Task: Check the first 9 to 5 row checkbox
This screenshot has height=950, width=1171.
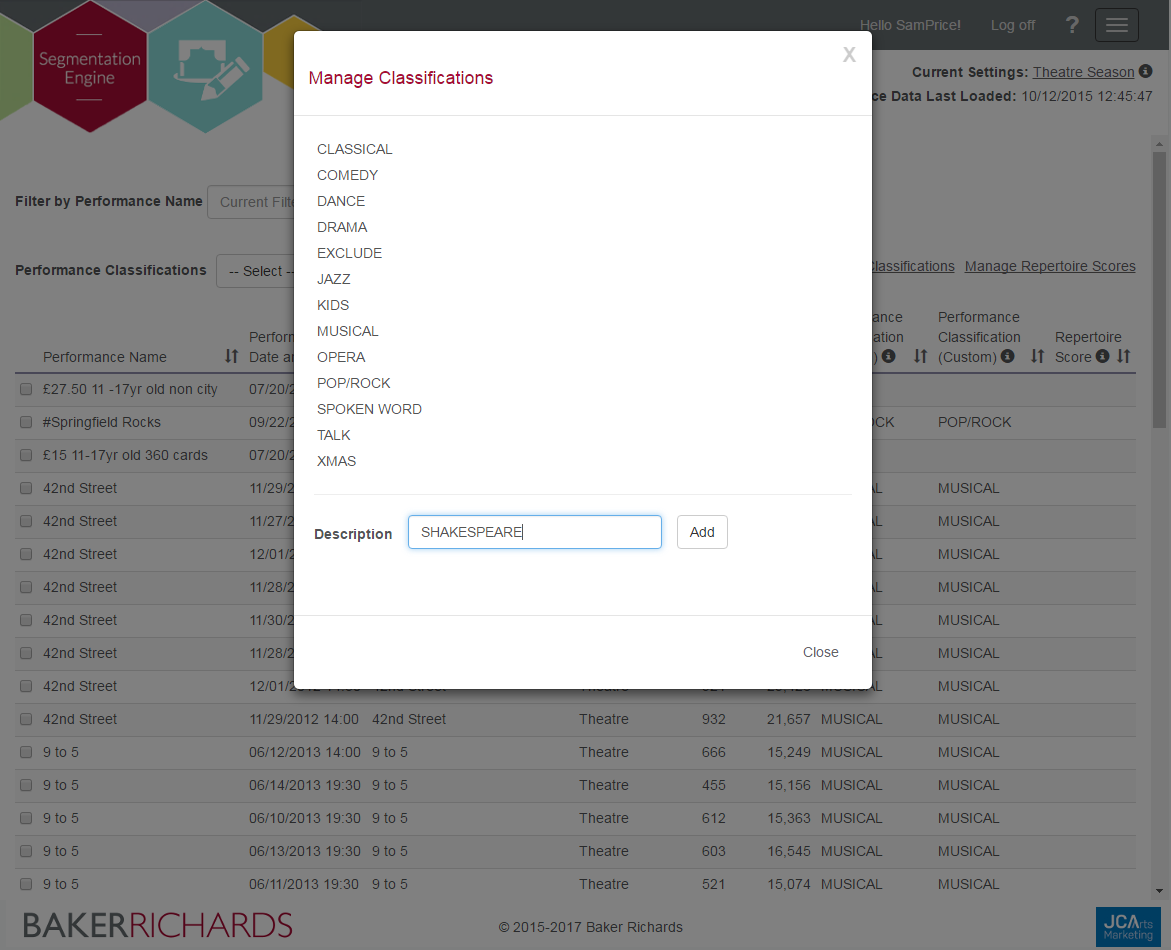Action: [x=26, y=752]
